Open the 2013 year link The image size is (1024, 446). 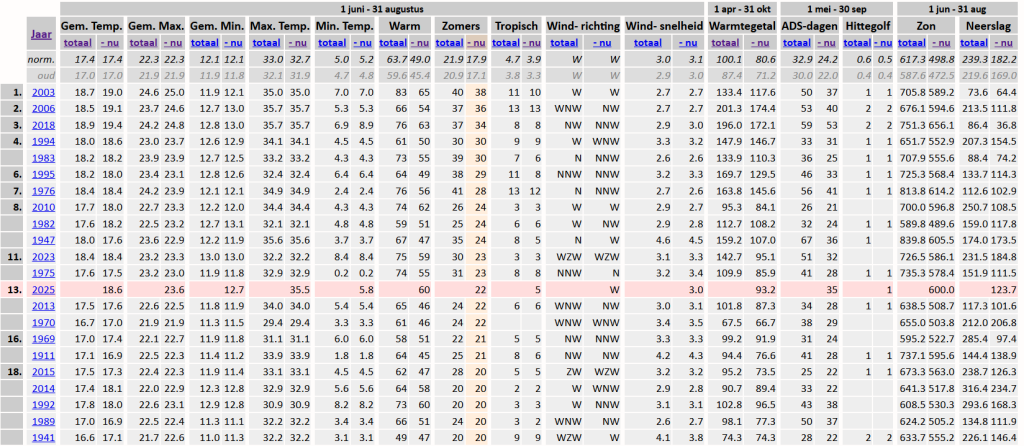click(44, 306)
